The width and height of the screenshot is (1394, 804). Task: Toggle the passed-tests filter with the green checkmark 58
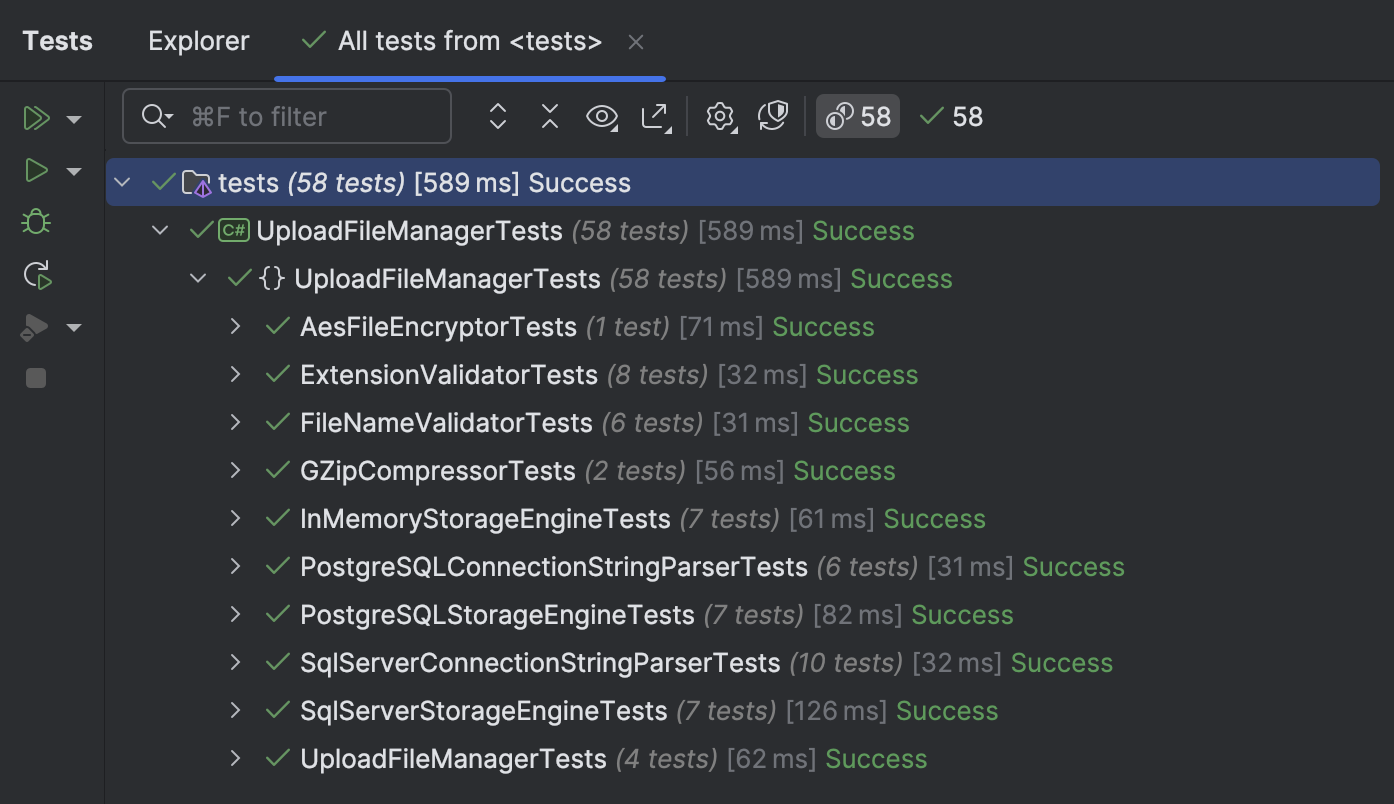[950, 116]
